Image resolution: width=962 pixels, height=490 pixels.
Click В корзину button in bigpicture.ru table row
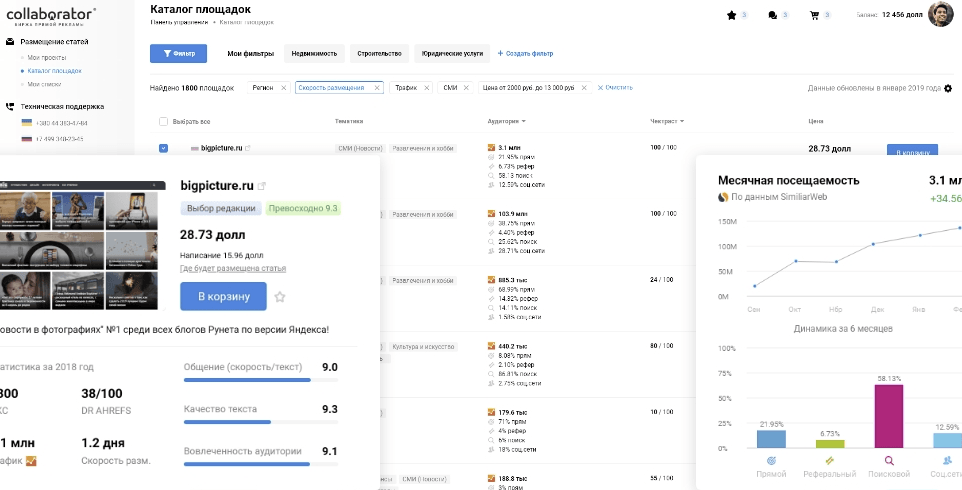[x=912, y=150]
